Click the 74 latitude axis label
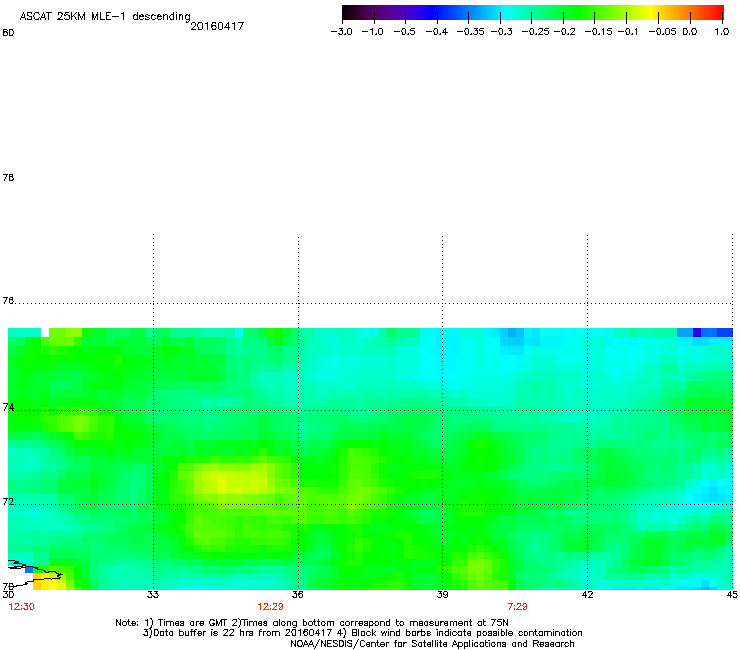 coord(8,407)
